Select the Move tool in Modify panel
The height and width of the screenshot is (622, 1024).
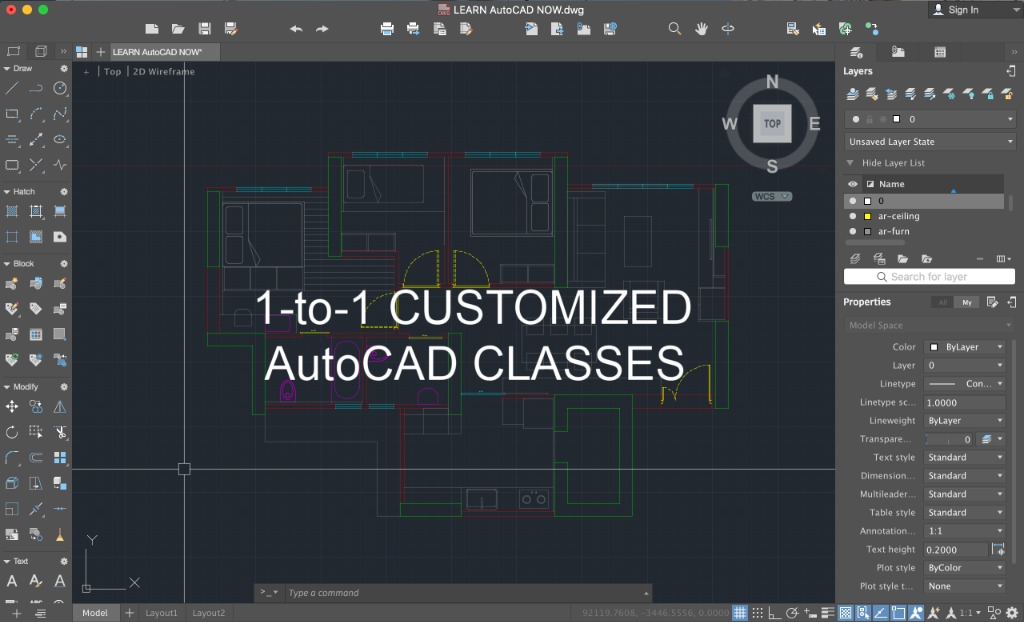pos(12,406)
